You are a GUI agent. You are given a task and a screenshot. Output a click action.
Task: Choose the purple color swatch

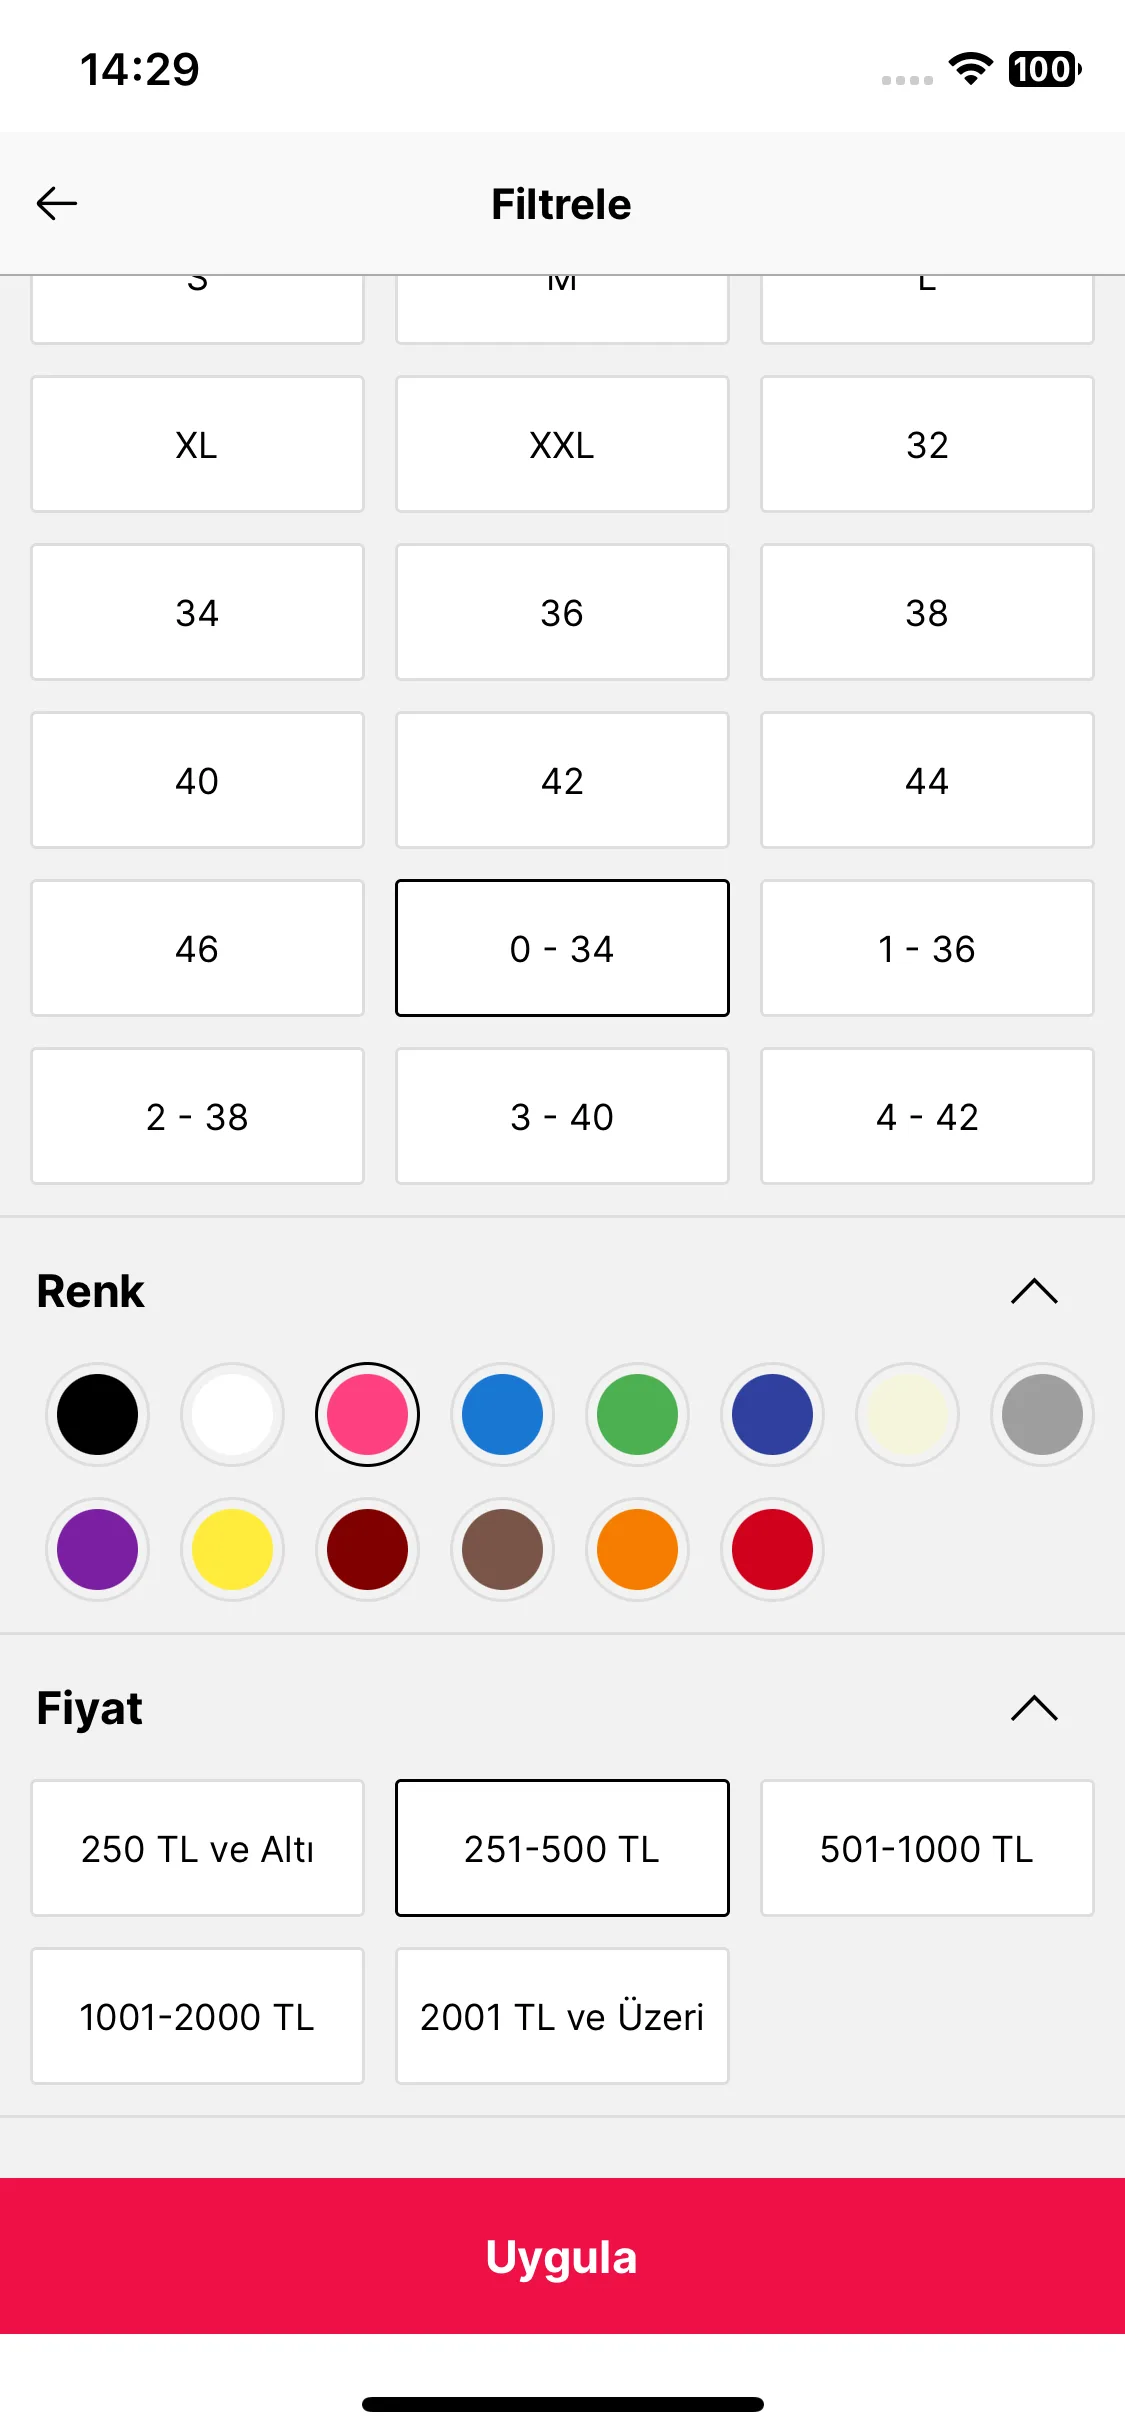(97, 1549)
